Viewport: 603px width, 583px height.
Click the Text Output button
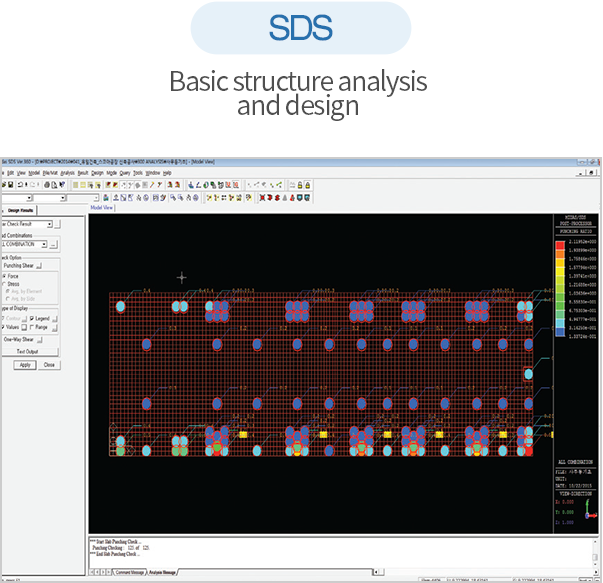[28, 351]
